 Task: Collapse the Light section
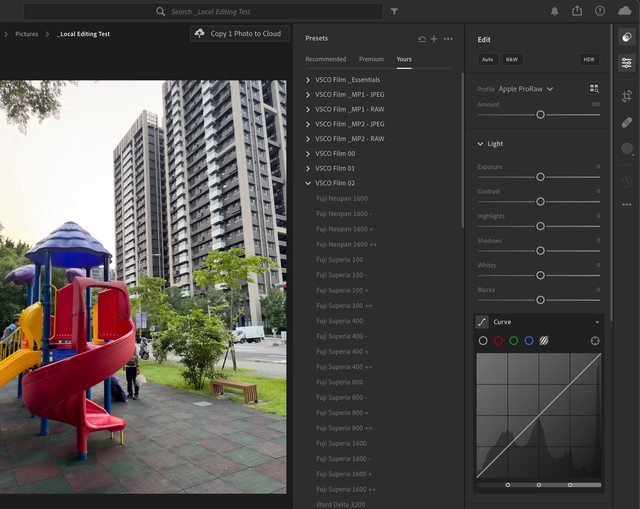[480, 144]
